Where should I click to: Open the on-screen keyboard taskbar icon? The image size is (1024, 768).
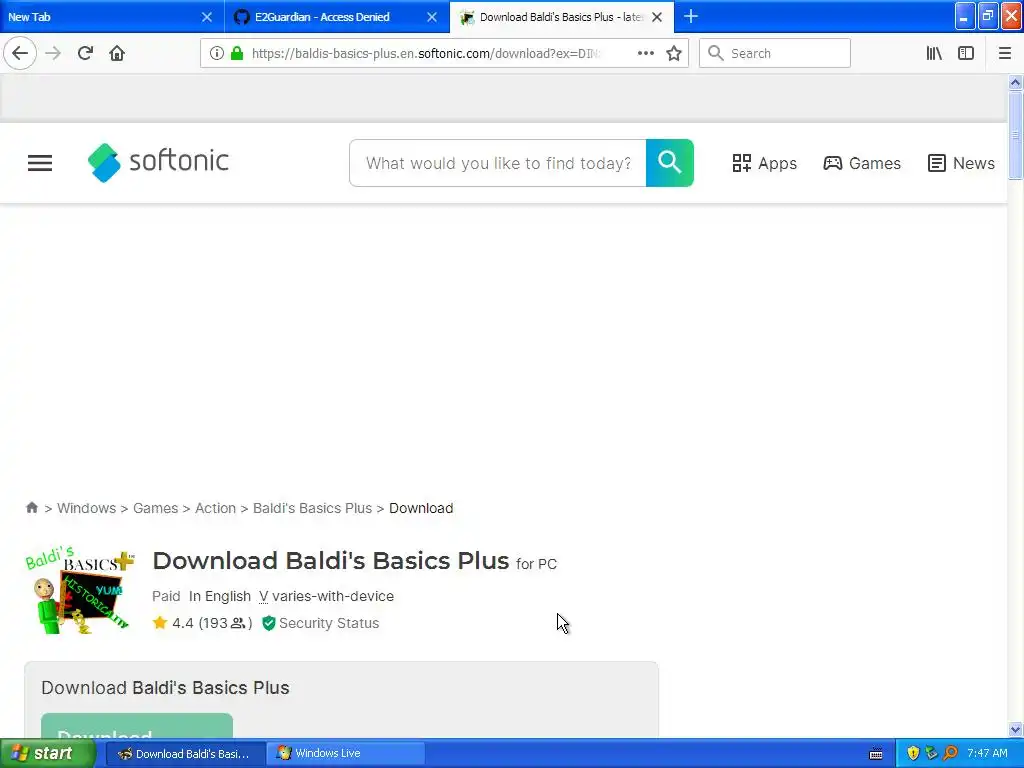(x=876, y=754)
